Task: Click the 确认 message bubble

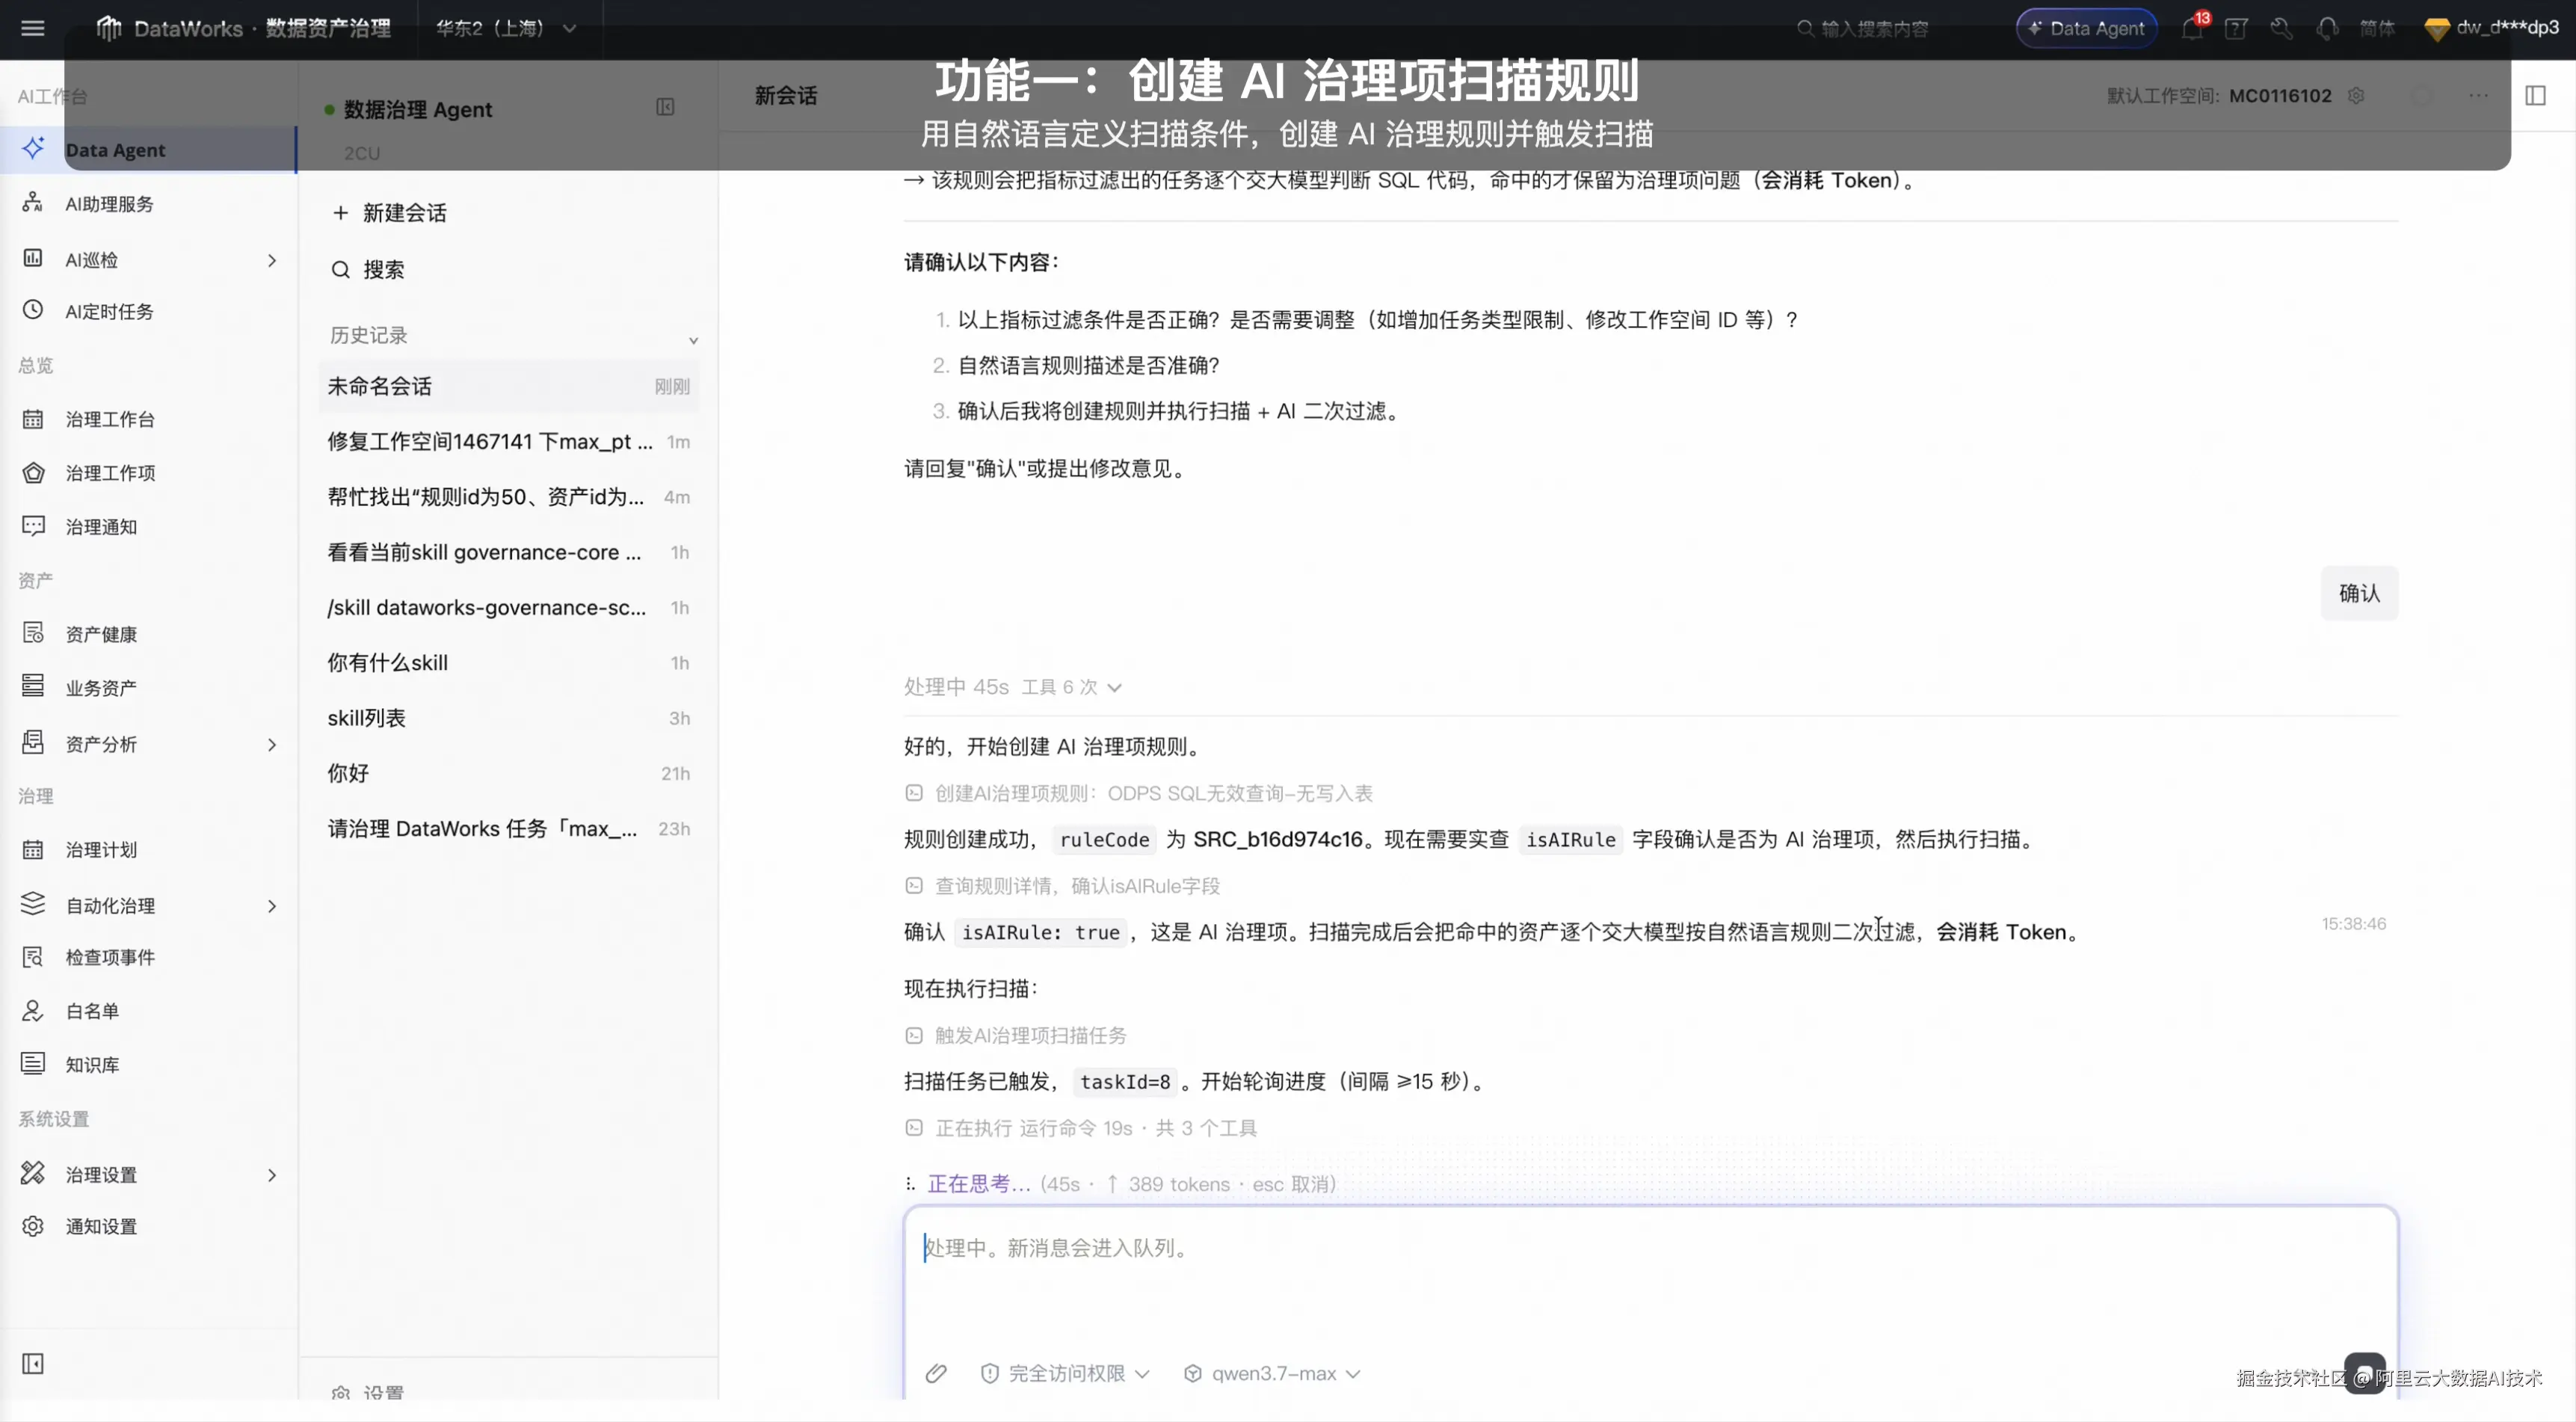Action: coord(2359,593)
